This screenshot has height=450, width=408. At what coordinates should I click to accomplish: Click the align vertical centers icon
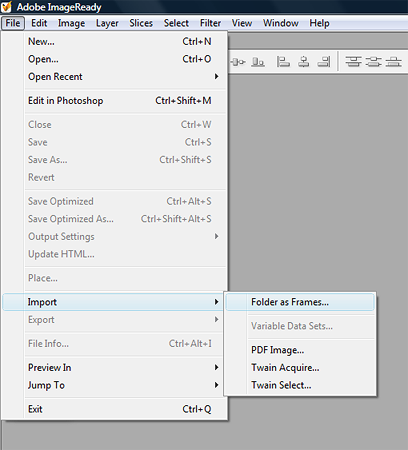click(x=238, y=62)
